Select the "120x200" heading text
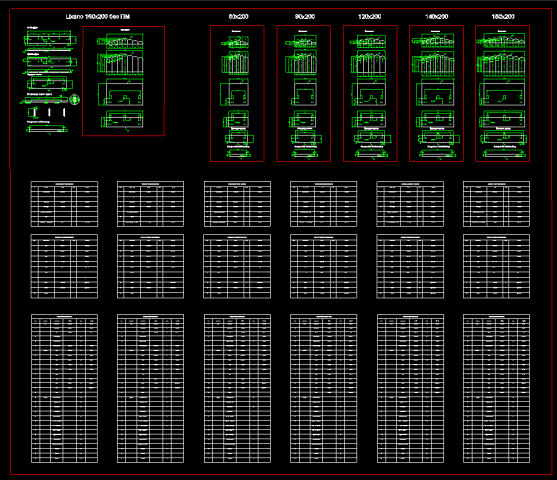Image resolution: width=557 pixels, height=480 pixels. point(369,16)
